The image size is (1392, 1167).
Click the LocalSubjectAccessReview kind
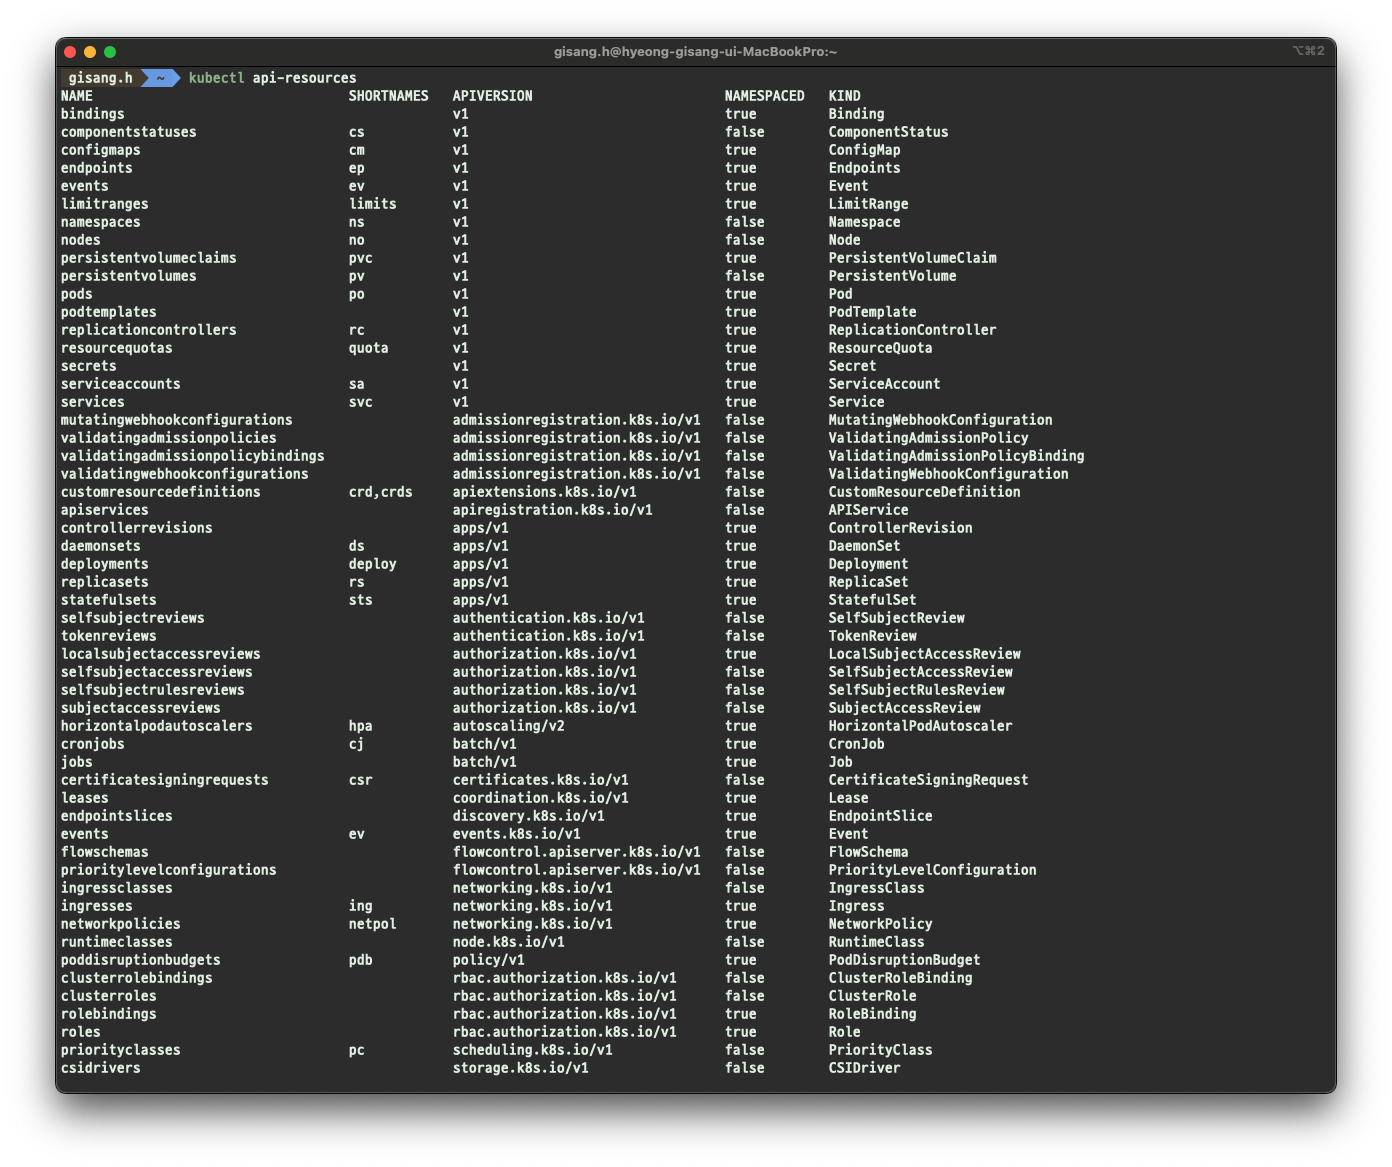pyautogui.click(x=925, y=654)
